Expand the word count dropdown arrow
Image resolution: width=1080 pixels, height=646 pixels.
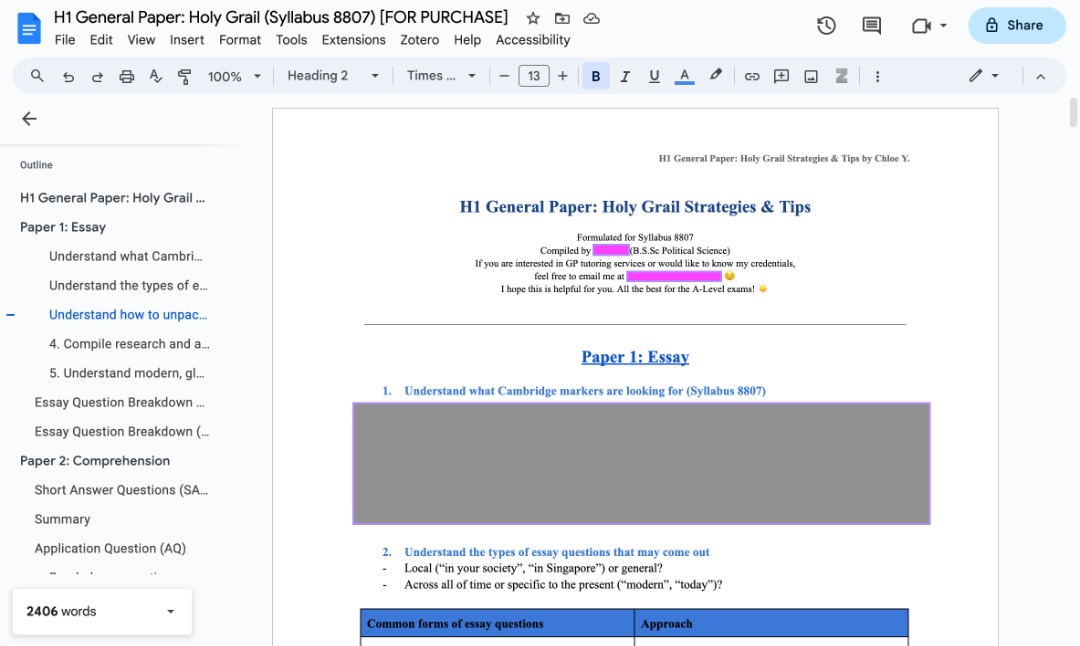tap(170, 611)
